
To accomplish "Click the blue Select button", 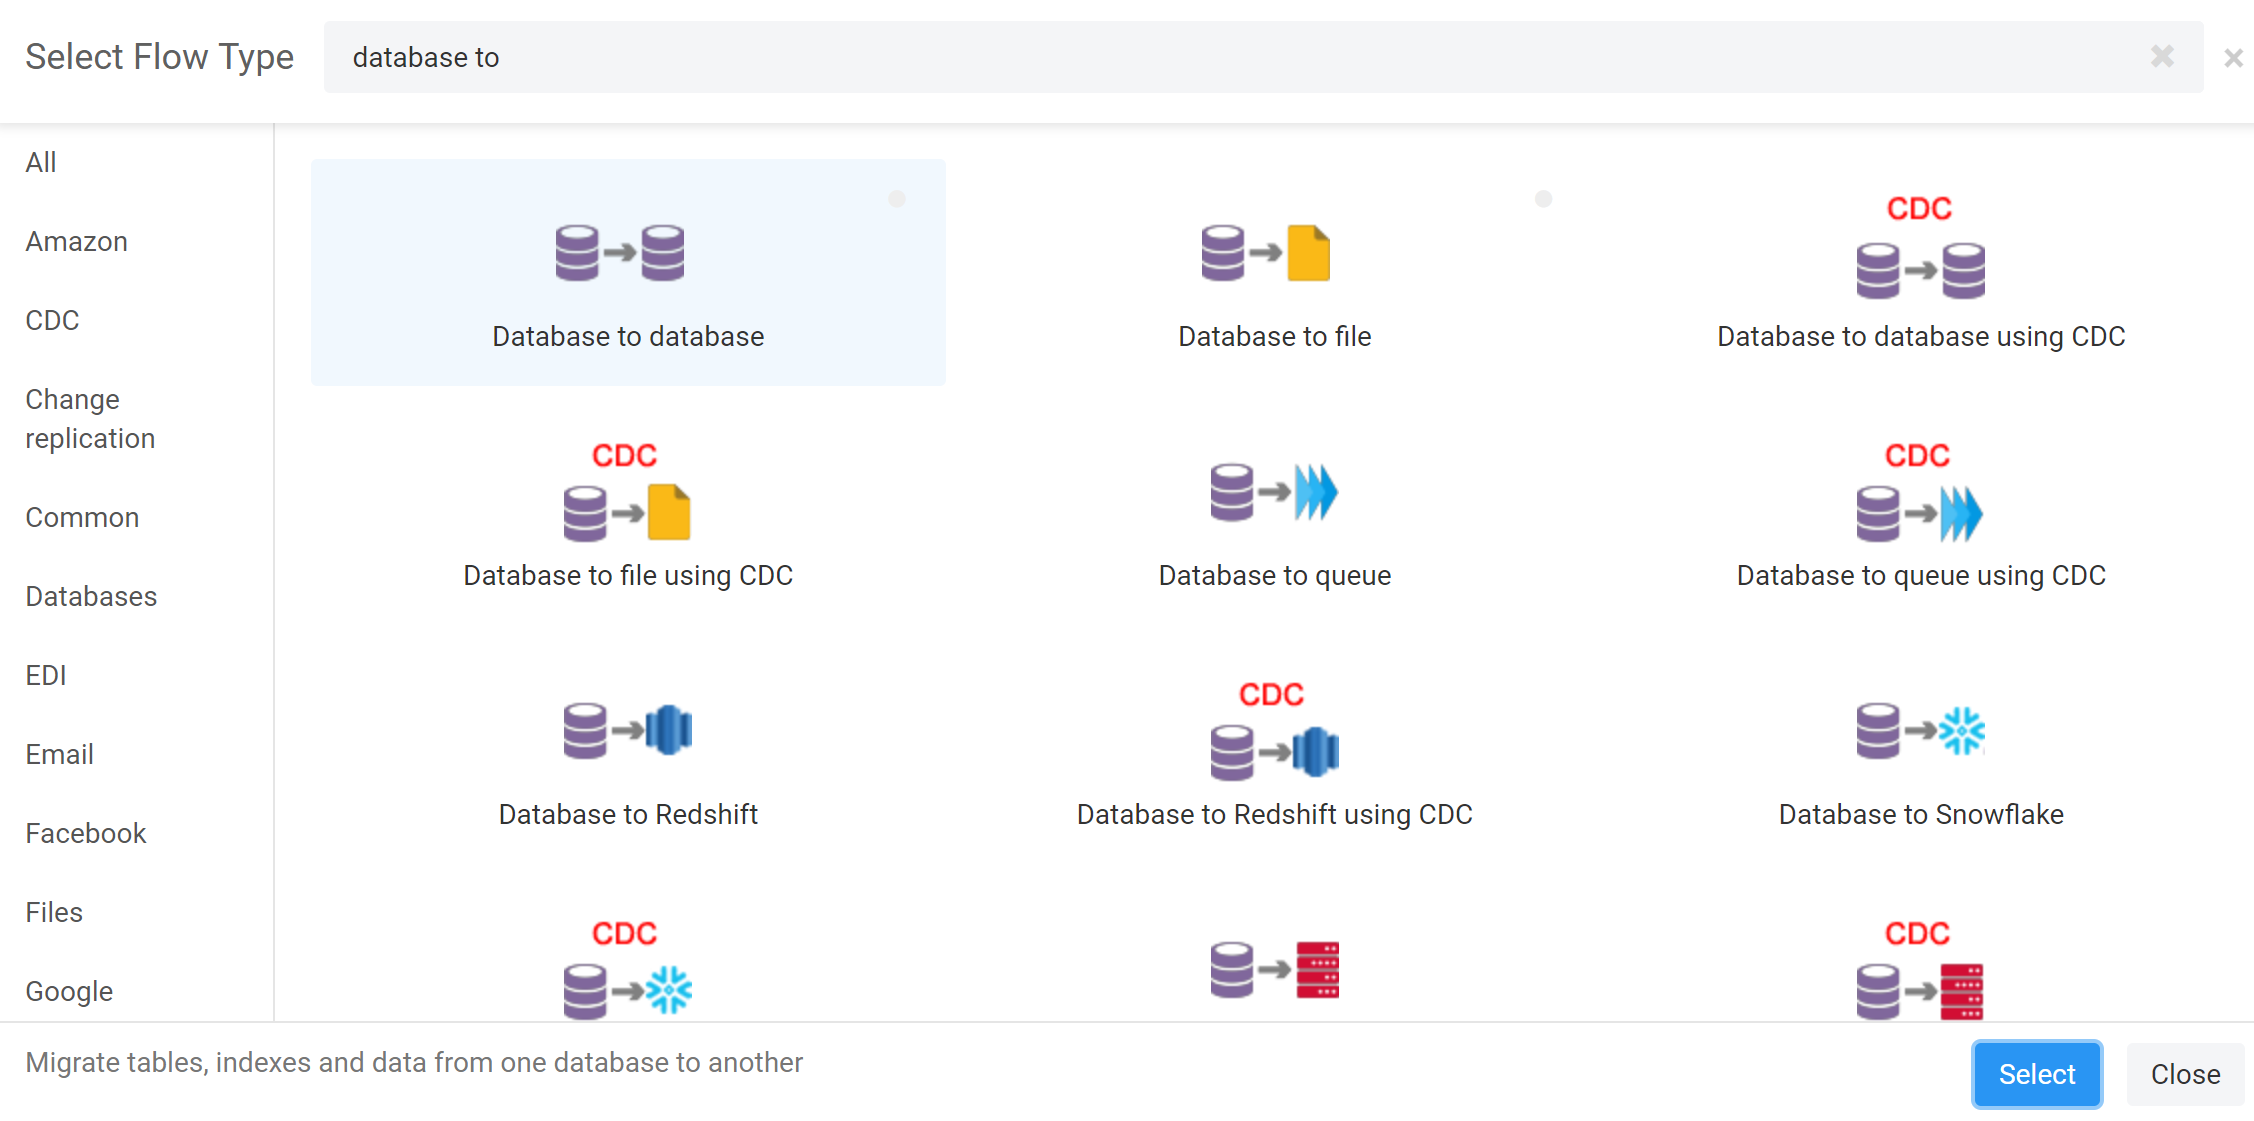I will (x=2036, y=1074).
